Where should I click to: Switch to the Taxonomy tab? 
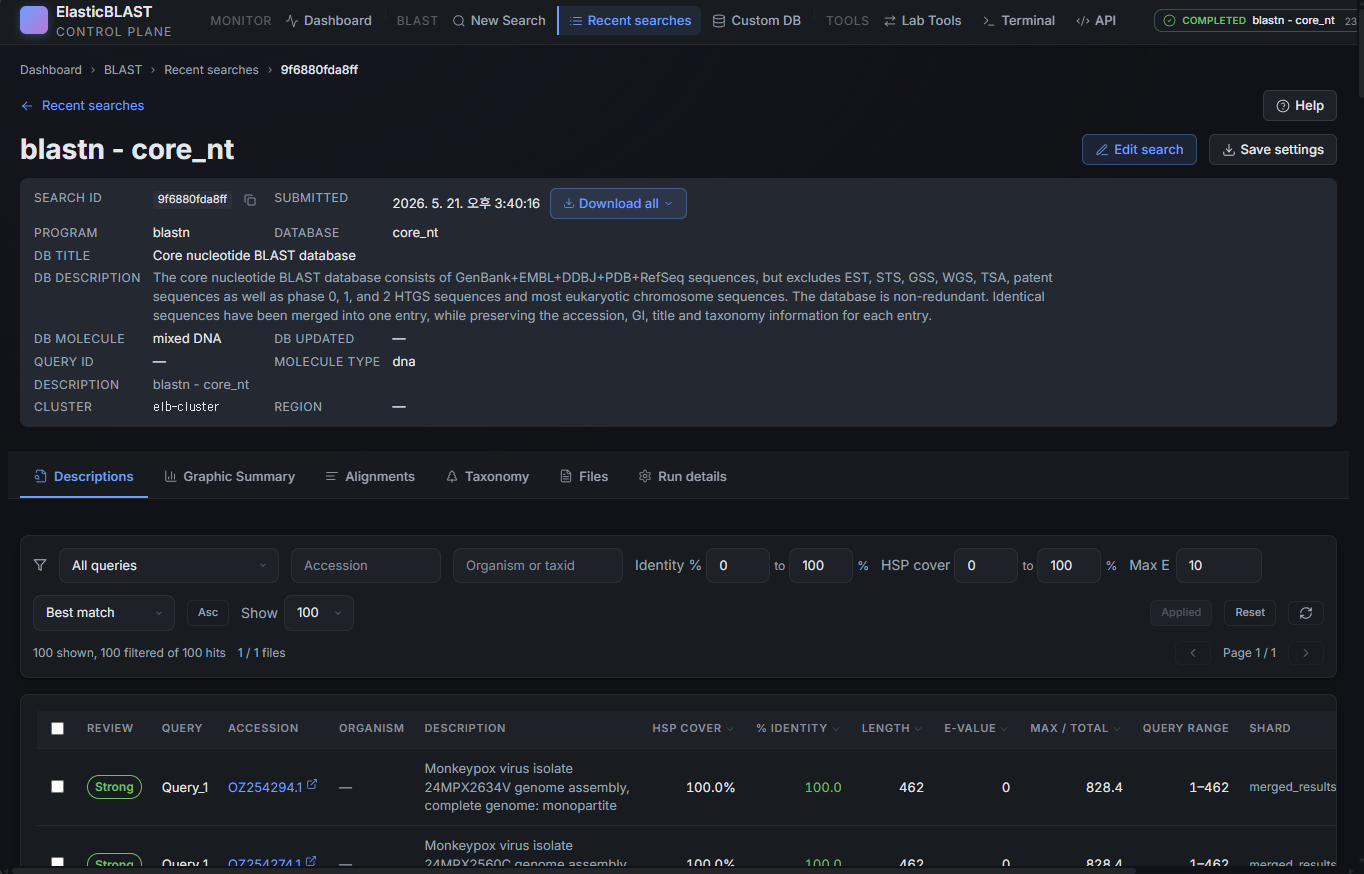point(487,477)
